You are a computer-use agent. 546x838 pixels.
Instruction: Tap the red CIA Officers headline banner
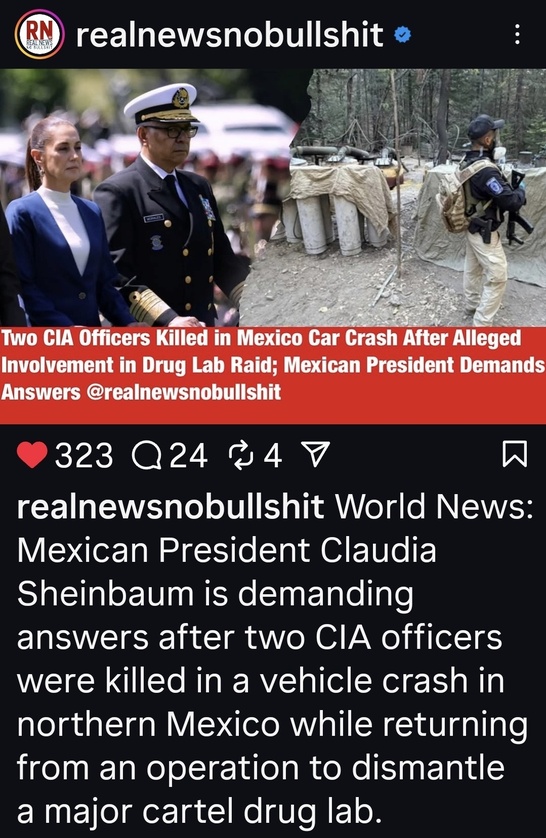coord(273,375)
